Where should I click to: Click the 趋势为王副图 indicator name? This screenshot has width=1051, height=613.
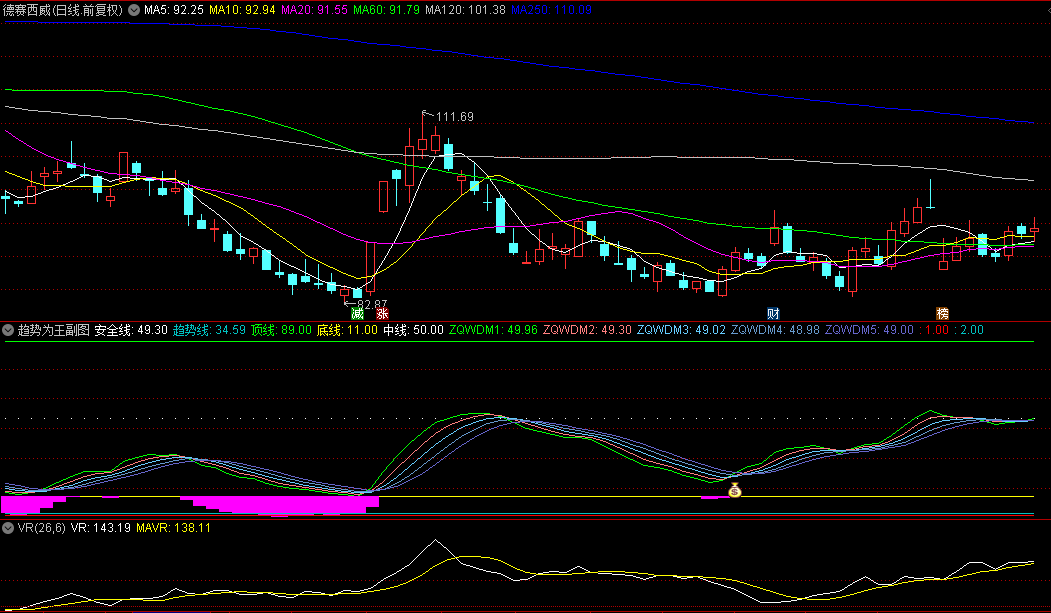point(53,329)
